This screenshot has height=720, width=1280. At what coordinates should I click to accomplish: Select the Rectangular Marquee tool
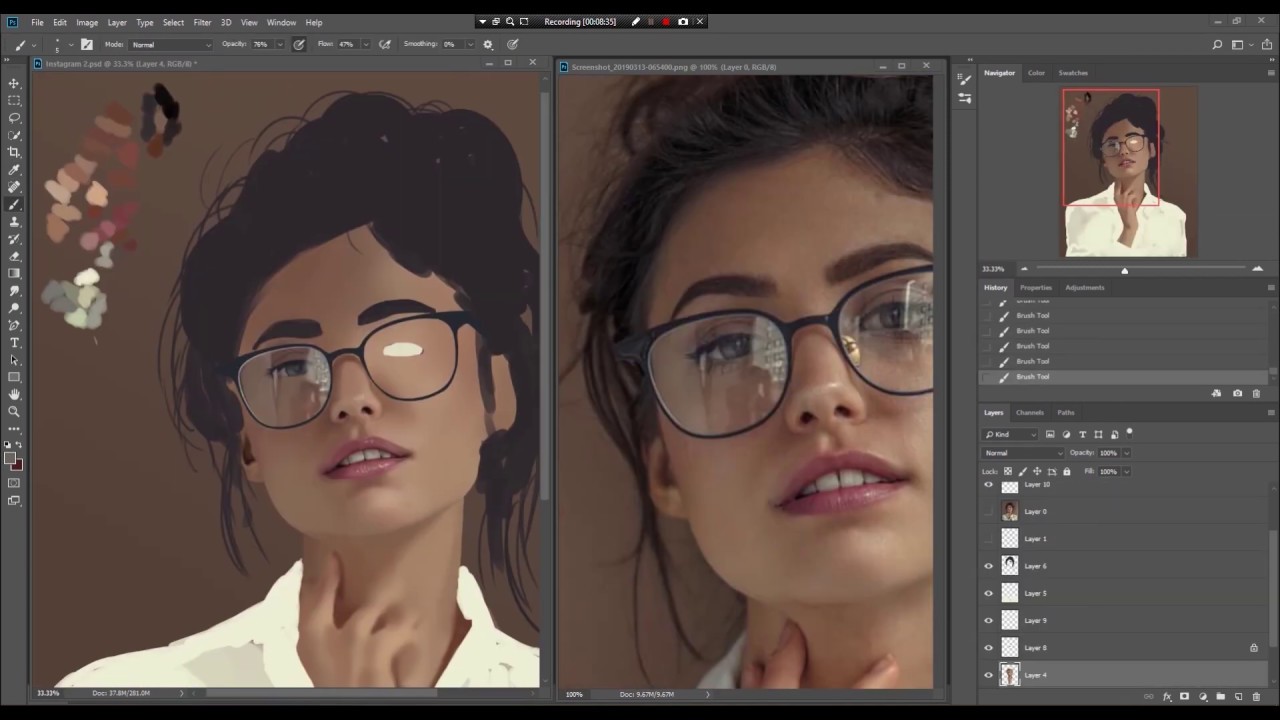click(14, 100)
